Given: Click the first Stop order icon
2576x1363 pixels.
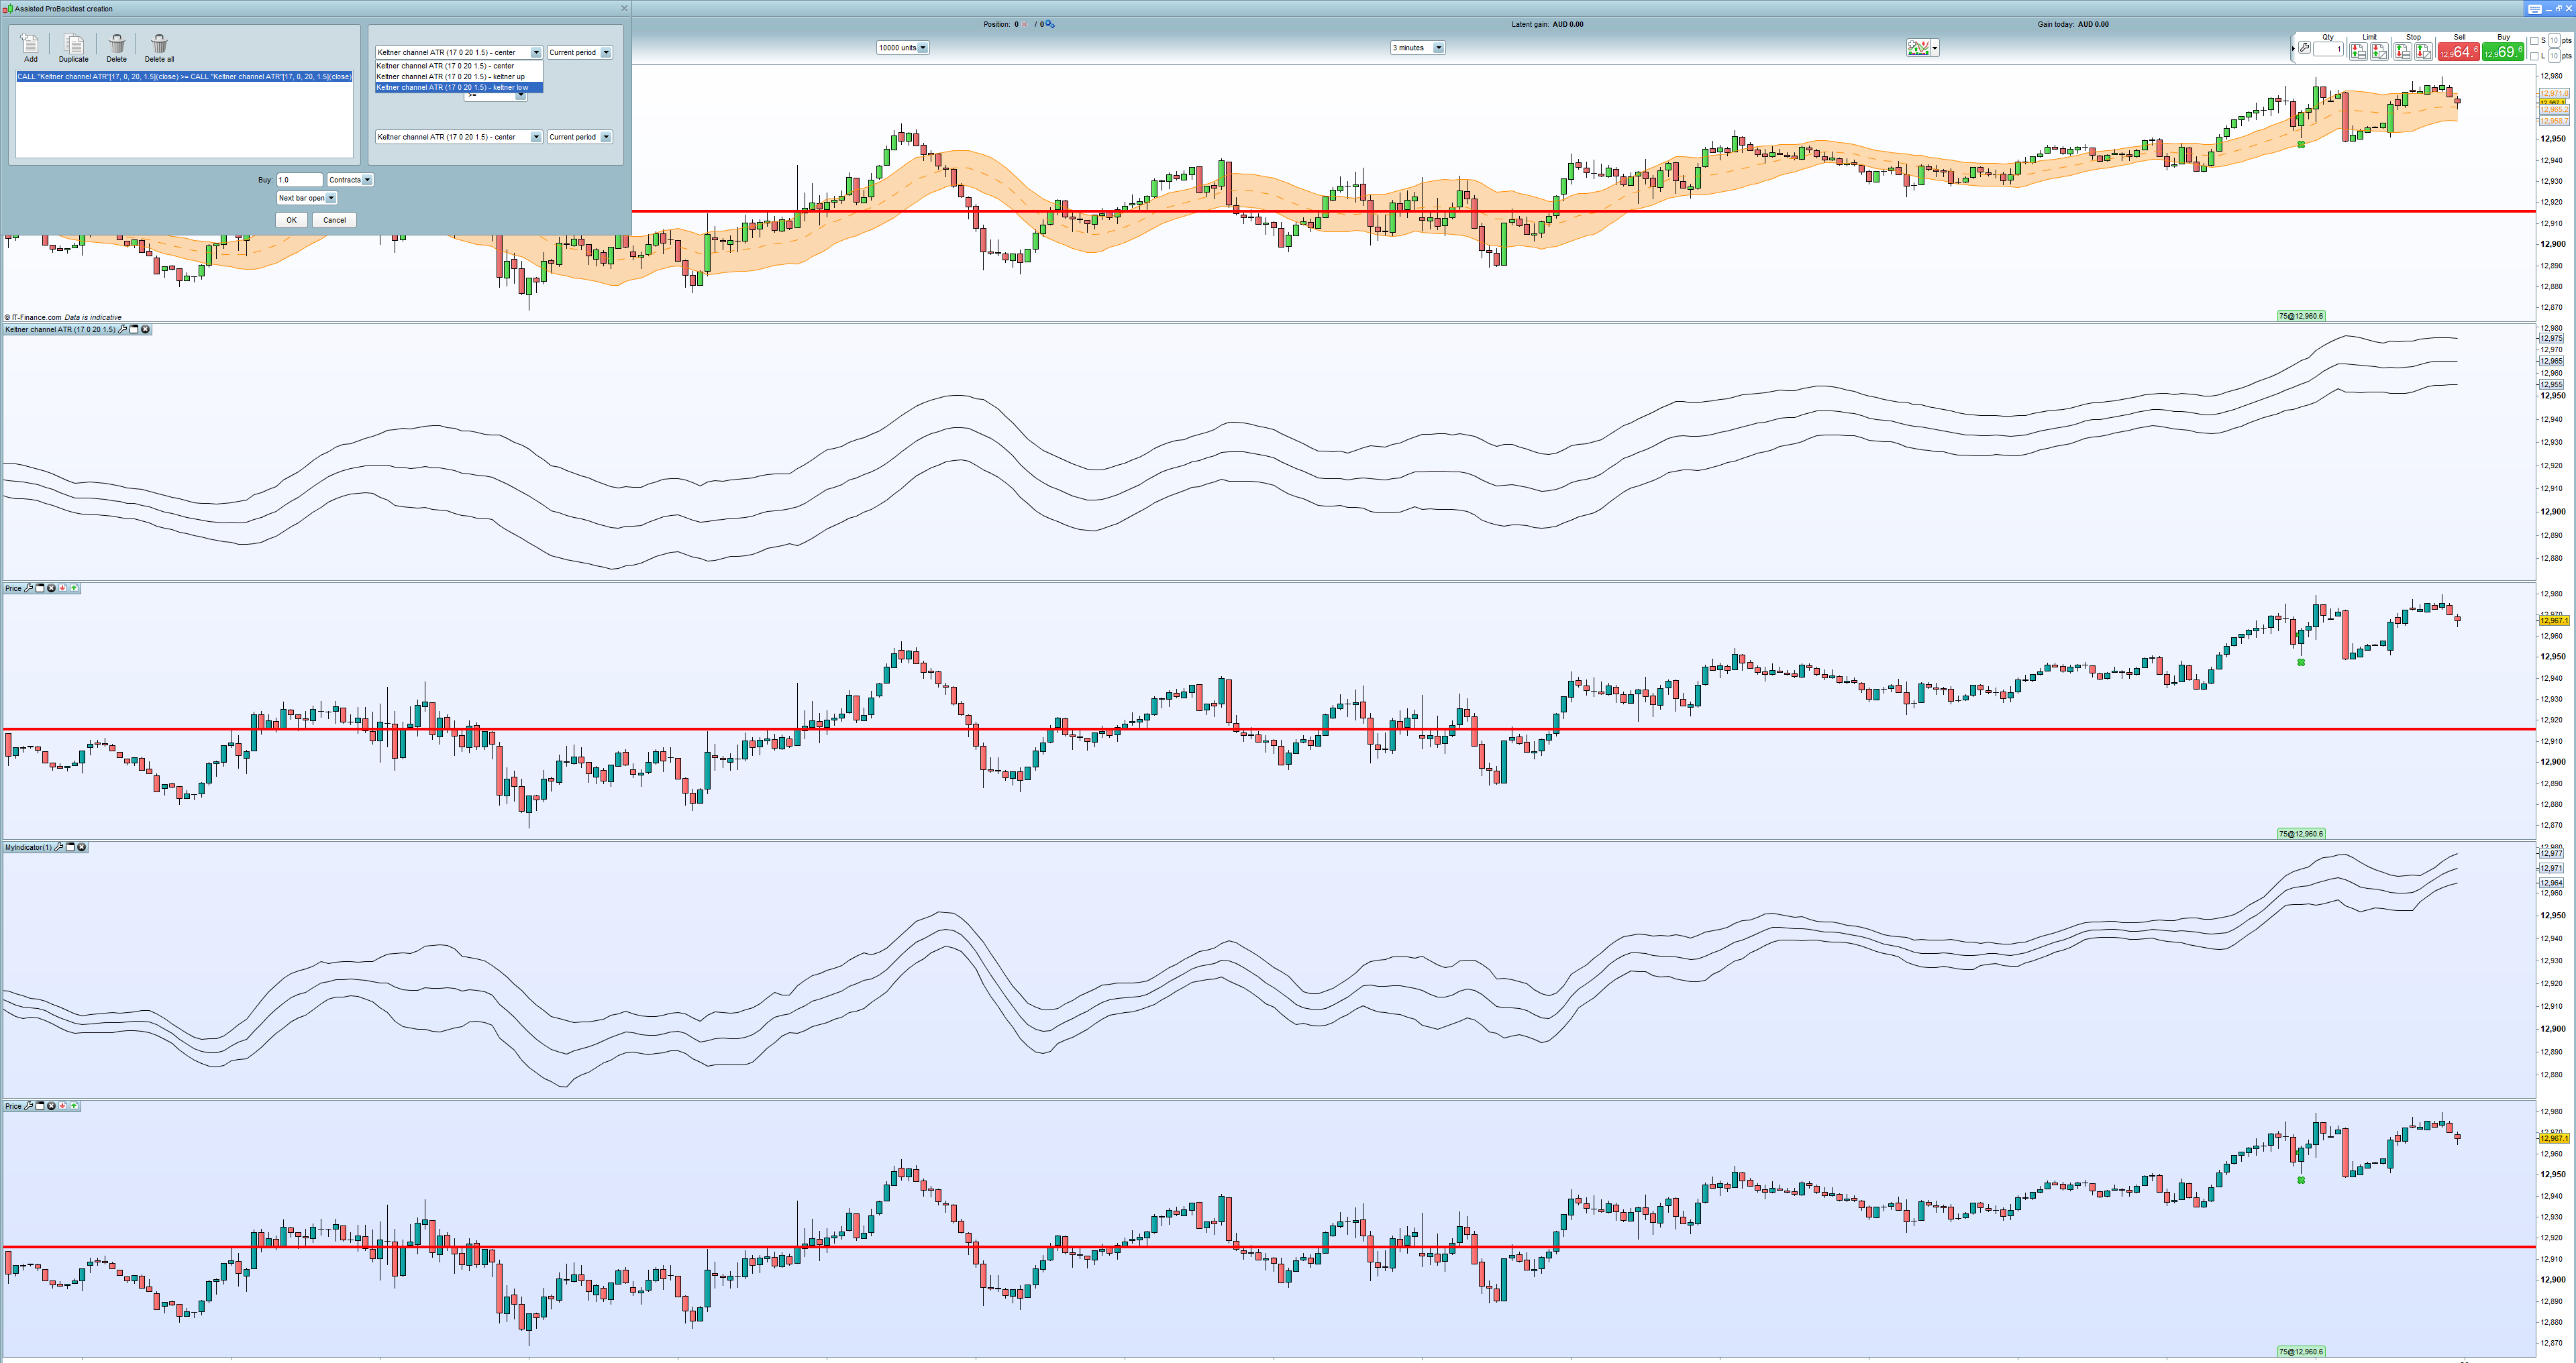Looking at the screenshot, I should tap(2402, 51).
